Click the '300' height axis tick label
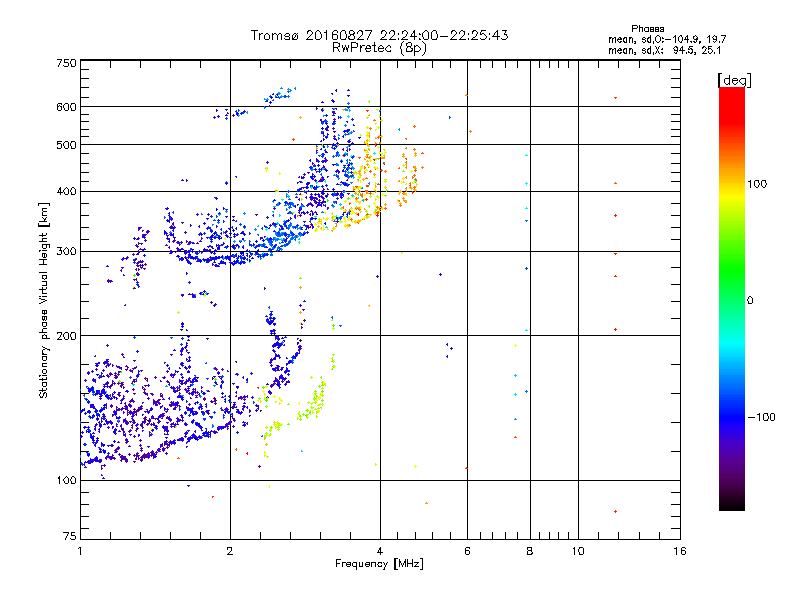800x600 pixels. [x=66, y=251]
